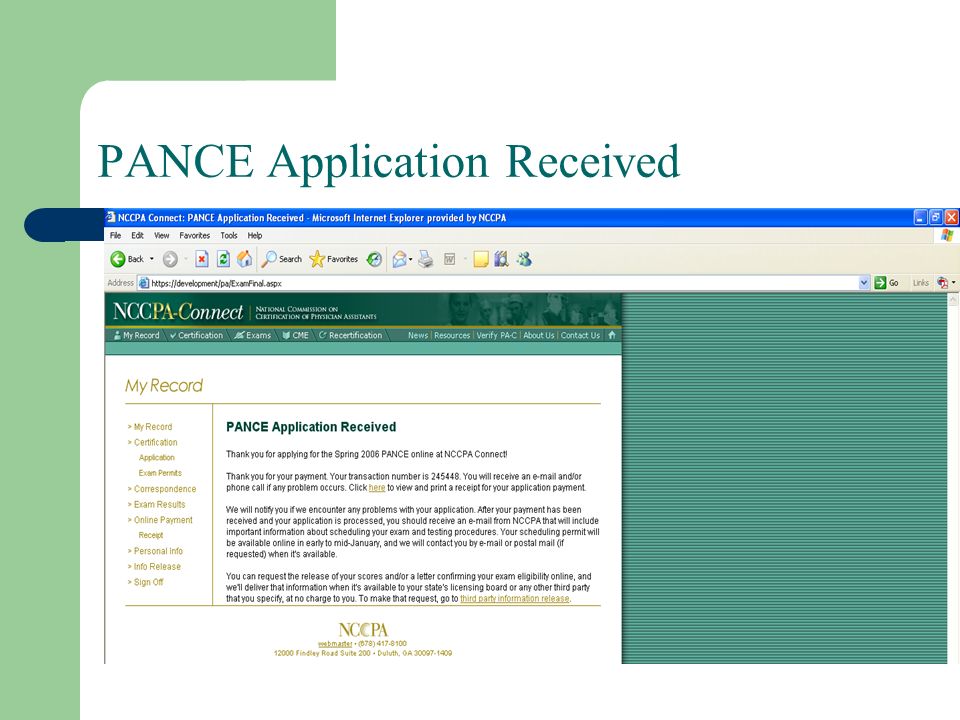This screenshot has width=960, height=720.
Task: Open Personal Info in the sidebar
Action: click(x=158, y=551)
